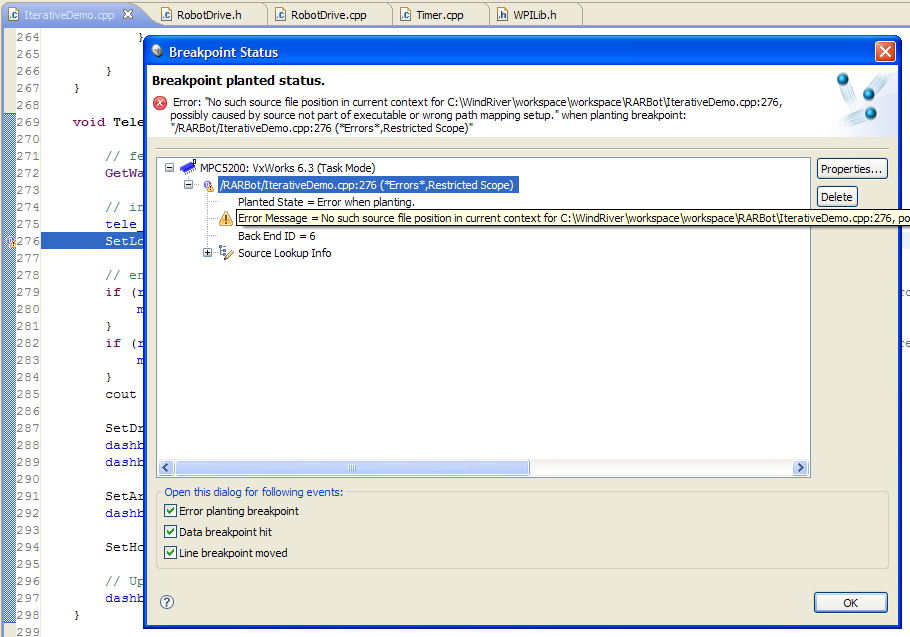This screenshot has height=637, width=910.
Task: Expand the Source Lookup Info node
Action: tap(207, 252)
